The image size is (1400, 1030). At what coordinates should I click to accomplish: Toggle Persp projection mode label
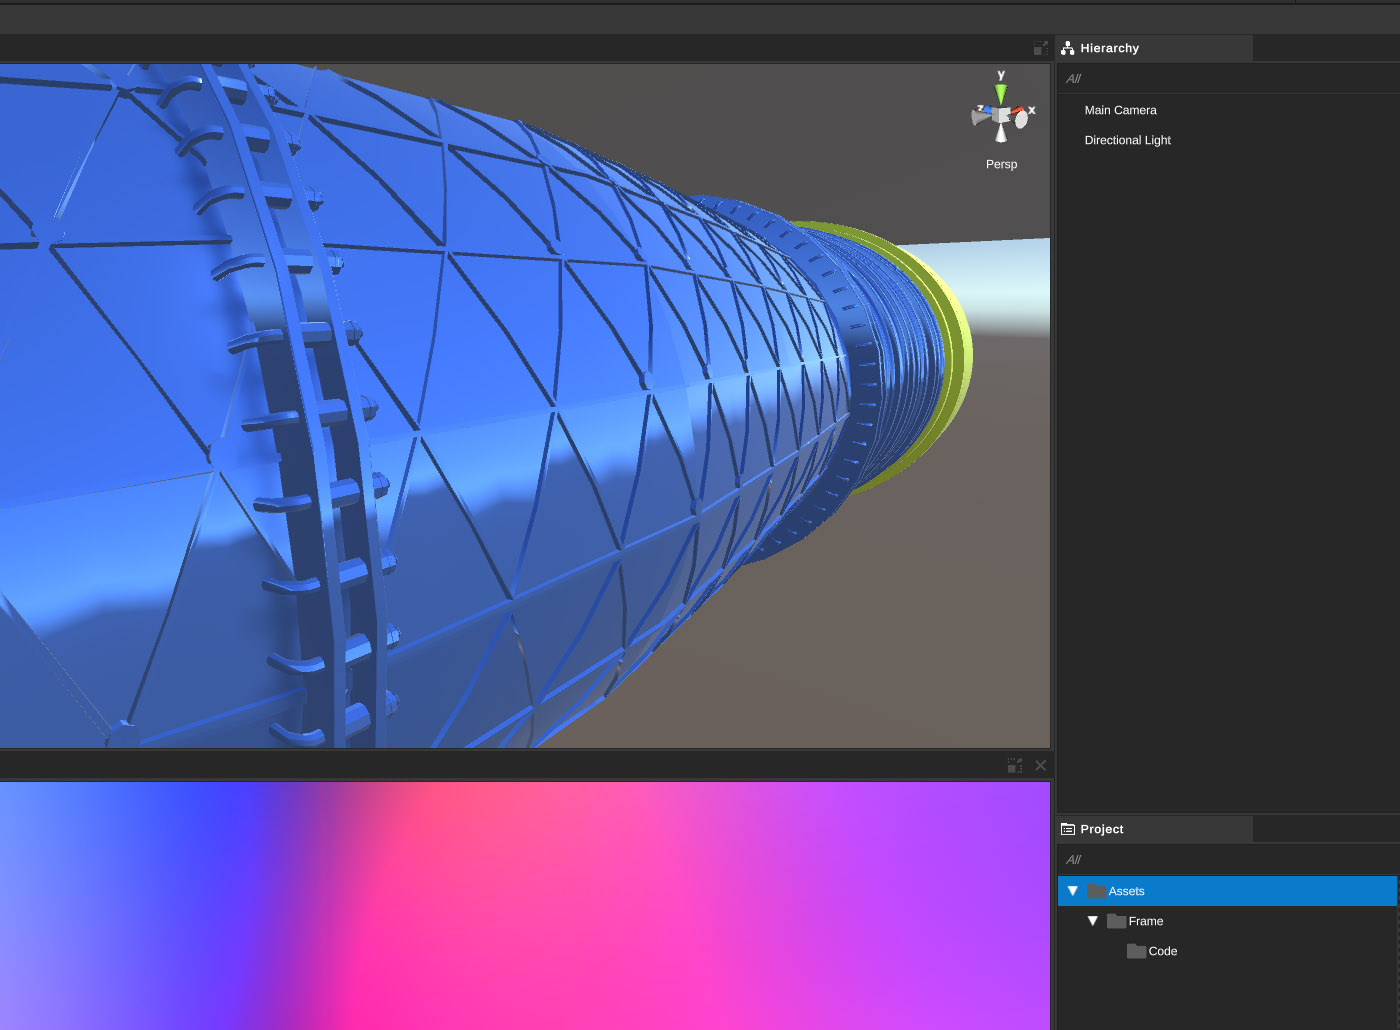[x=1001, y=164]
